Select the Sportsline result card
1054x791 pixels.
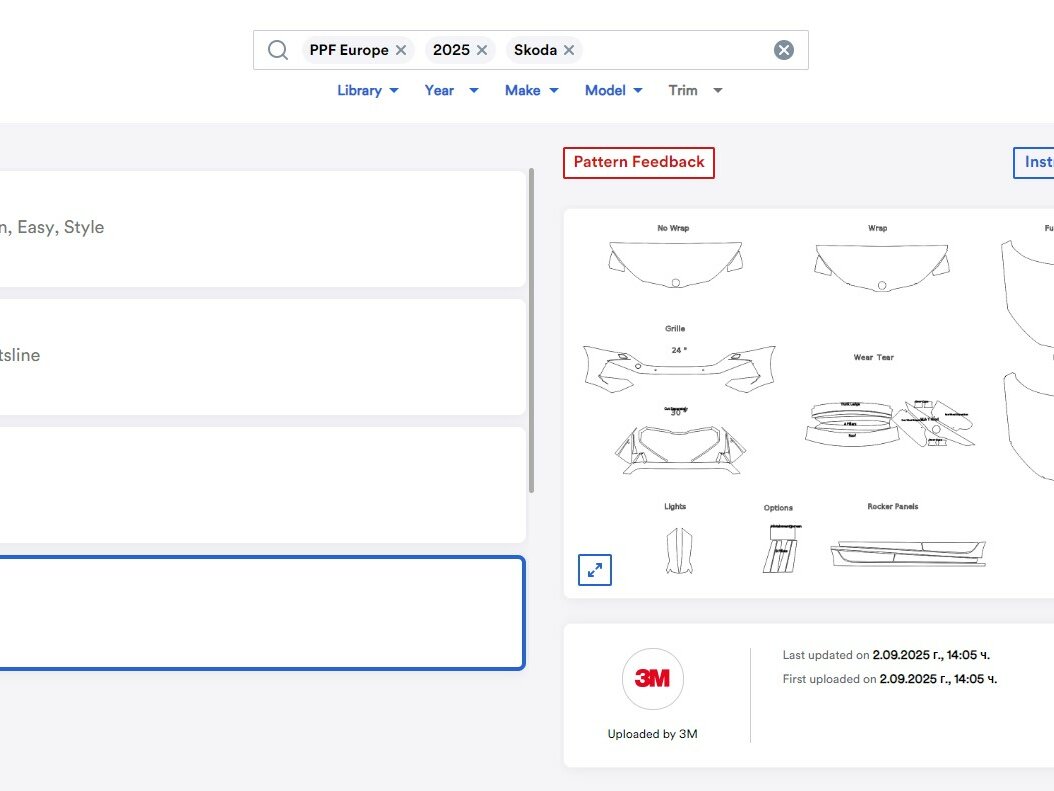(x=260, y=356)
